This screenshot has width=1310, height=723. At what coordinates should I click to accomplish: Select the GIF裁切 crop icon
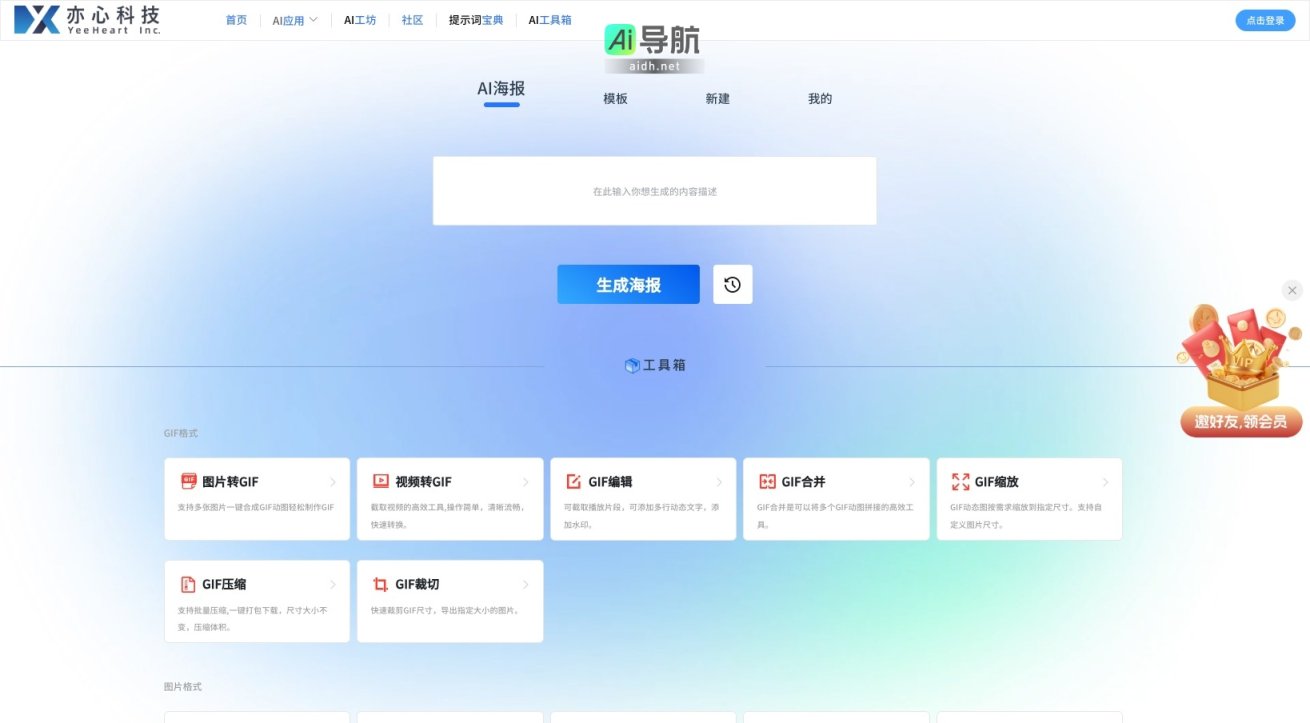(x=378, y=584)
